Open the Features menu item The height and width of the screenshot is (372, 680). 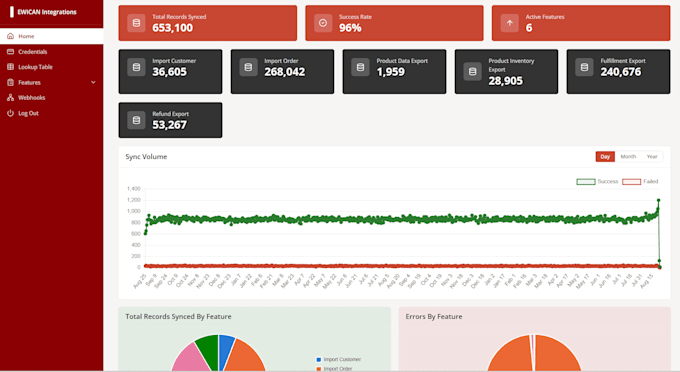pos(52,82)
